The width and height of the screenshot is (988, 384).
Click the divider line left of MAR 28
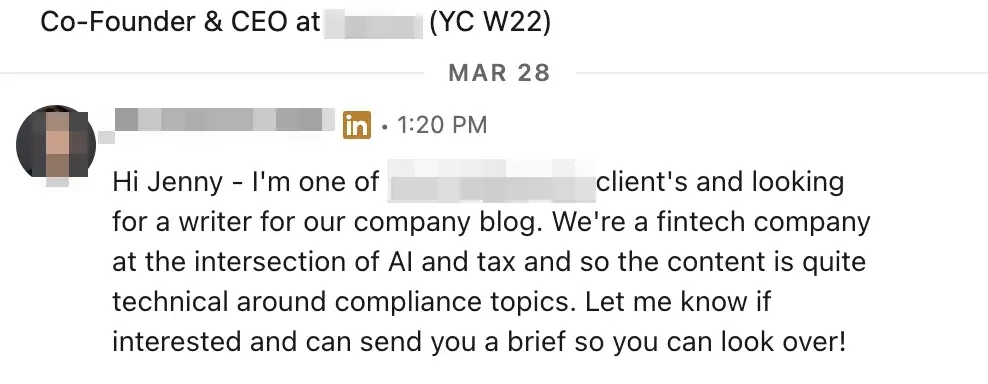click(x=211, y=73)
